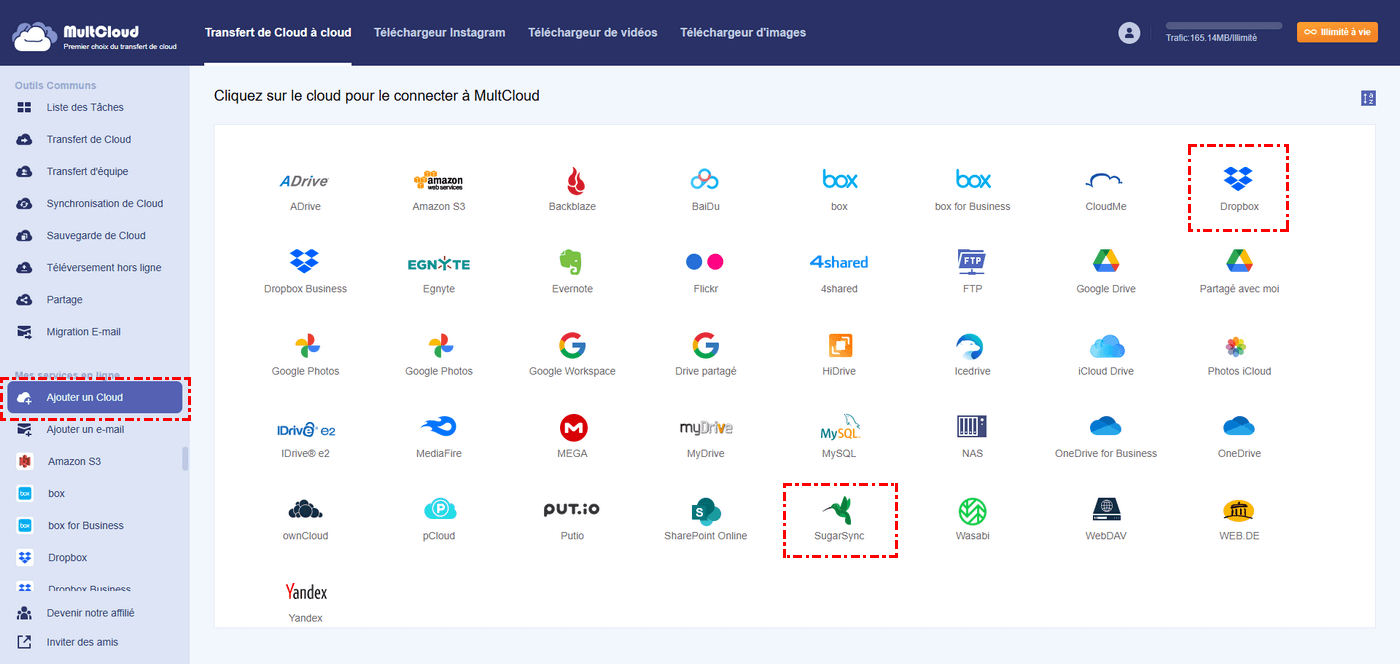1400x664 pixels.
Task: Select the Egnyte cloud icon
Action: click(x=438, y=263)
